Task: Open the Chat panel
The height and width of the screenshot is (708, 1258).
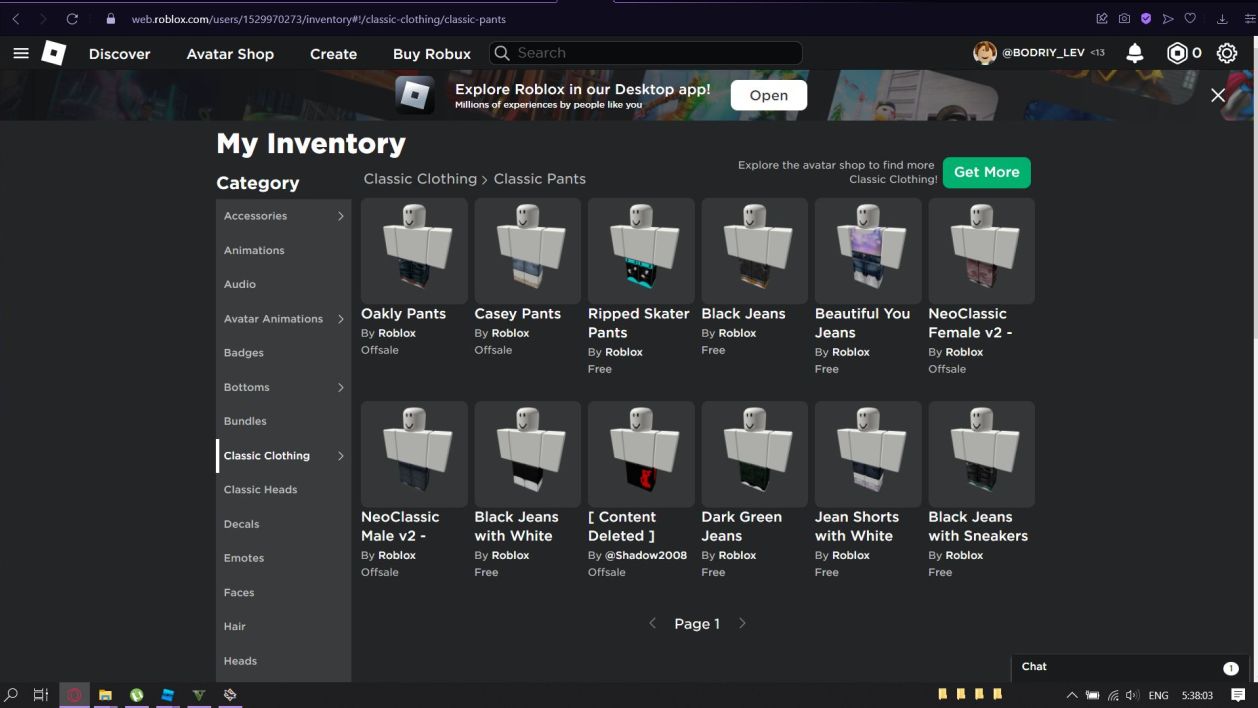Action: click(x=1129, y=667)
